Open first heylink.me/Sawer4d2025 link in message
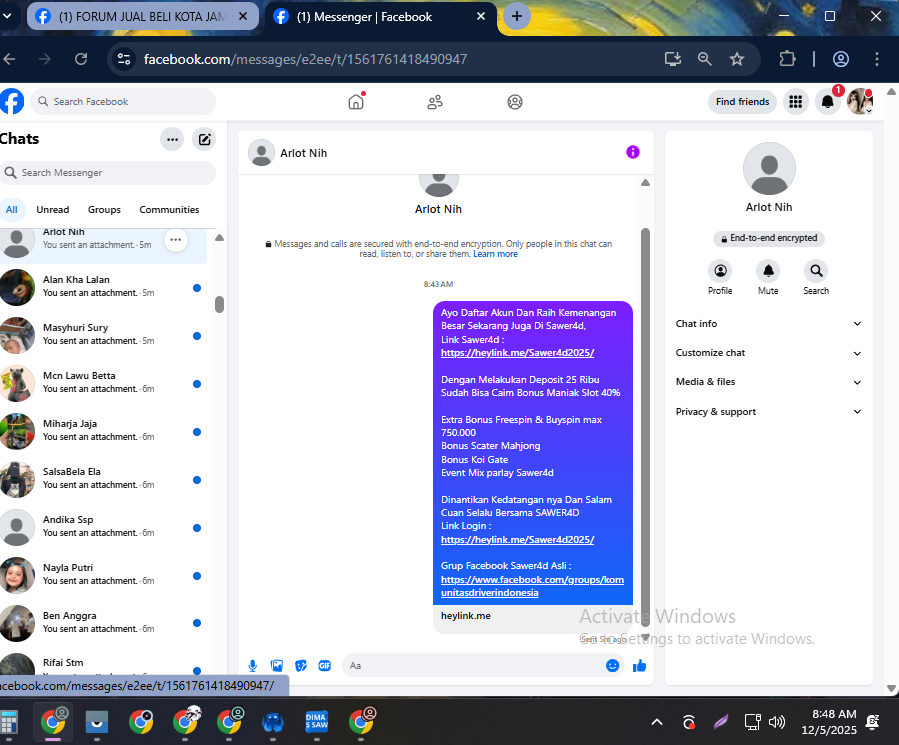 pos(517,353)
